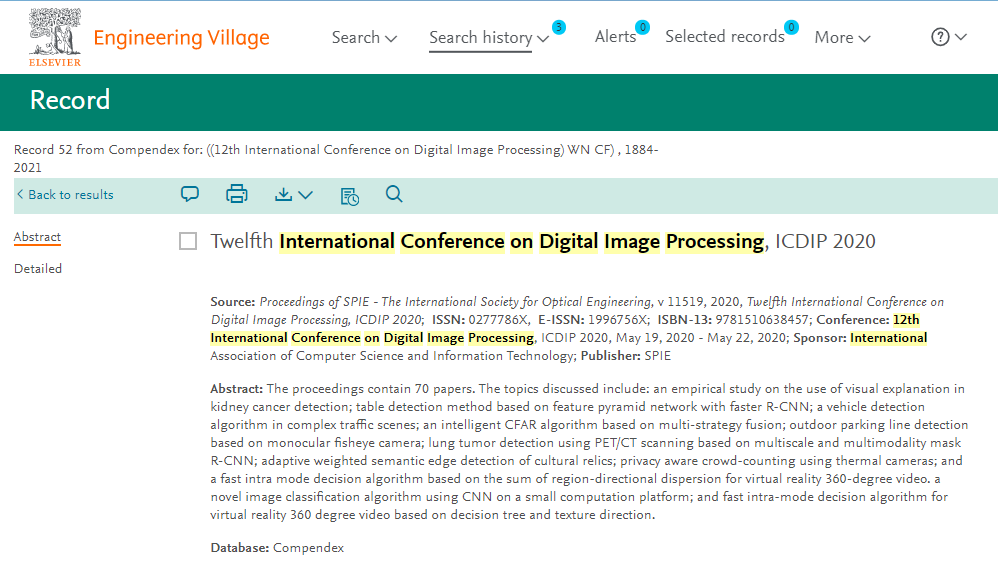Expand the Search menu
The image size is (998, 565).
364,38
